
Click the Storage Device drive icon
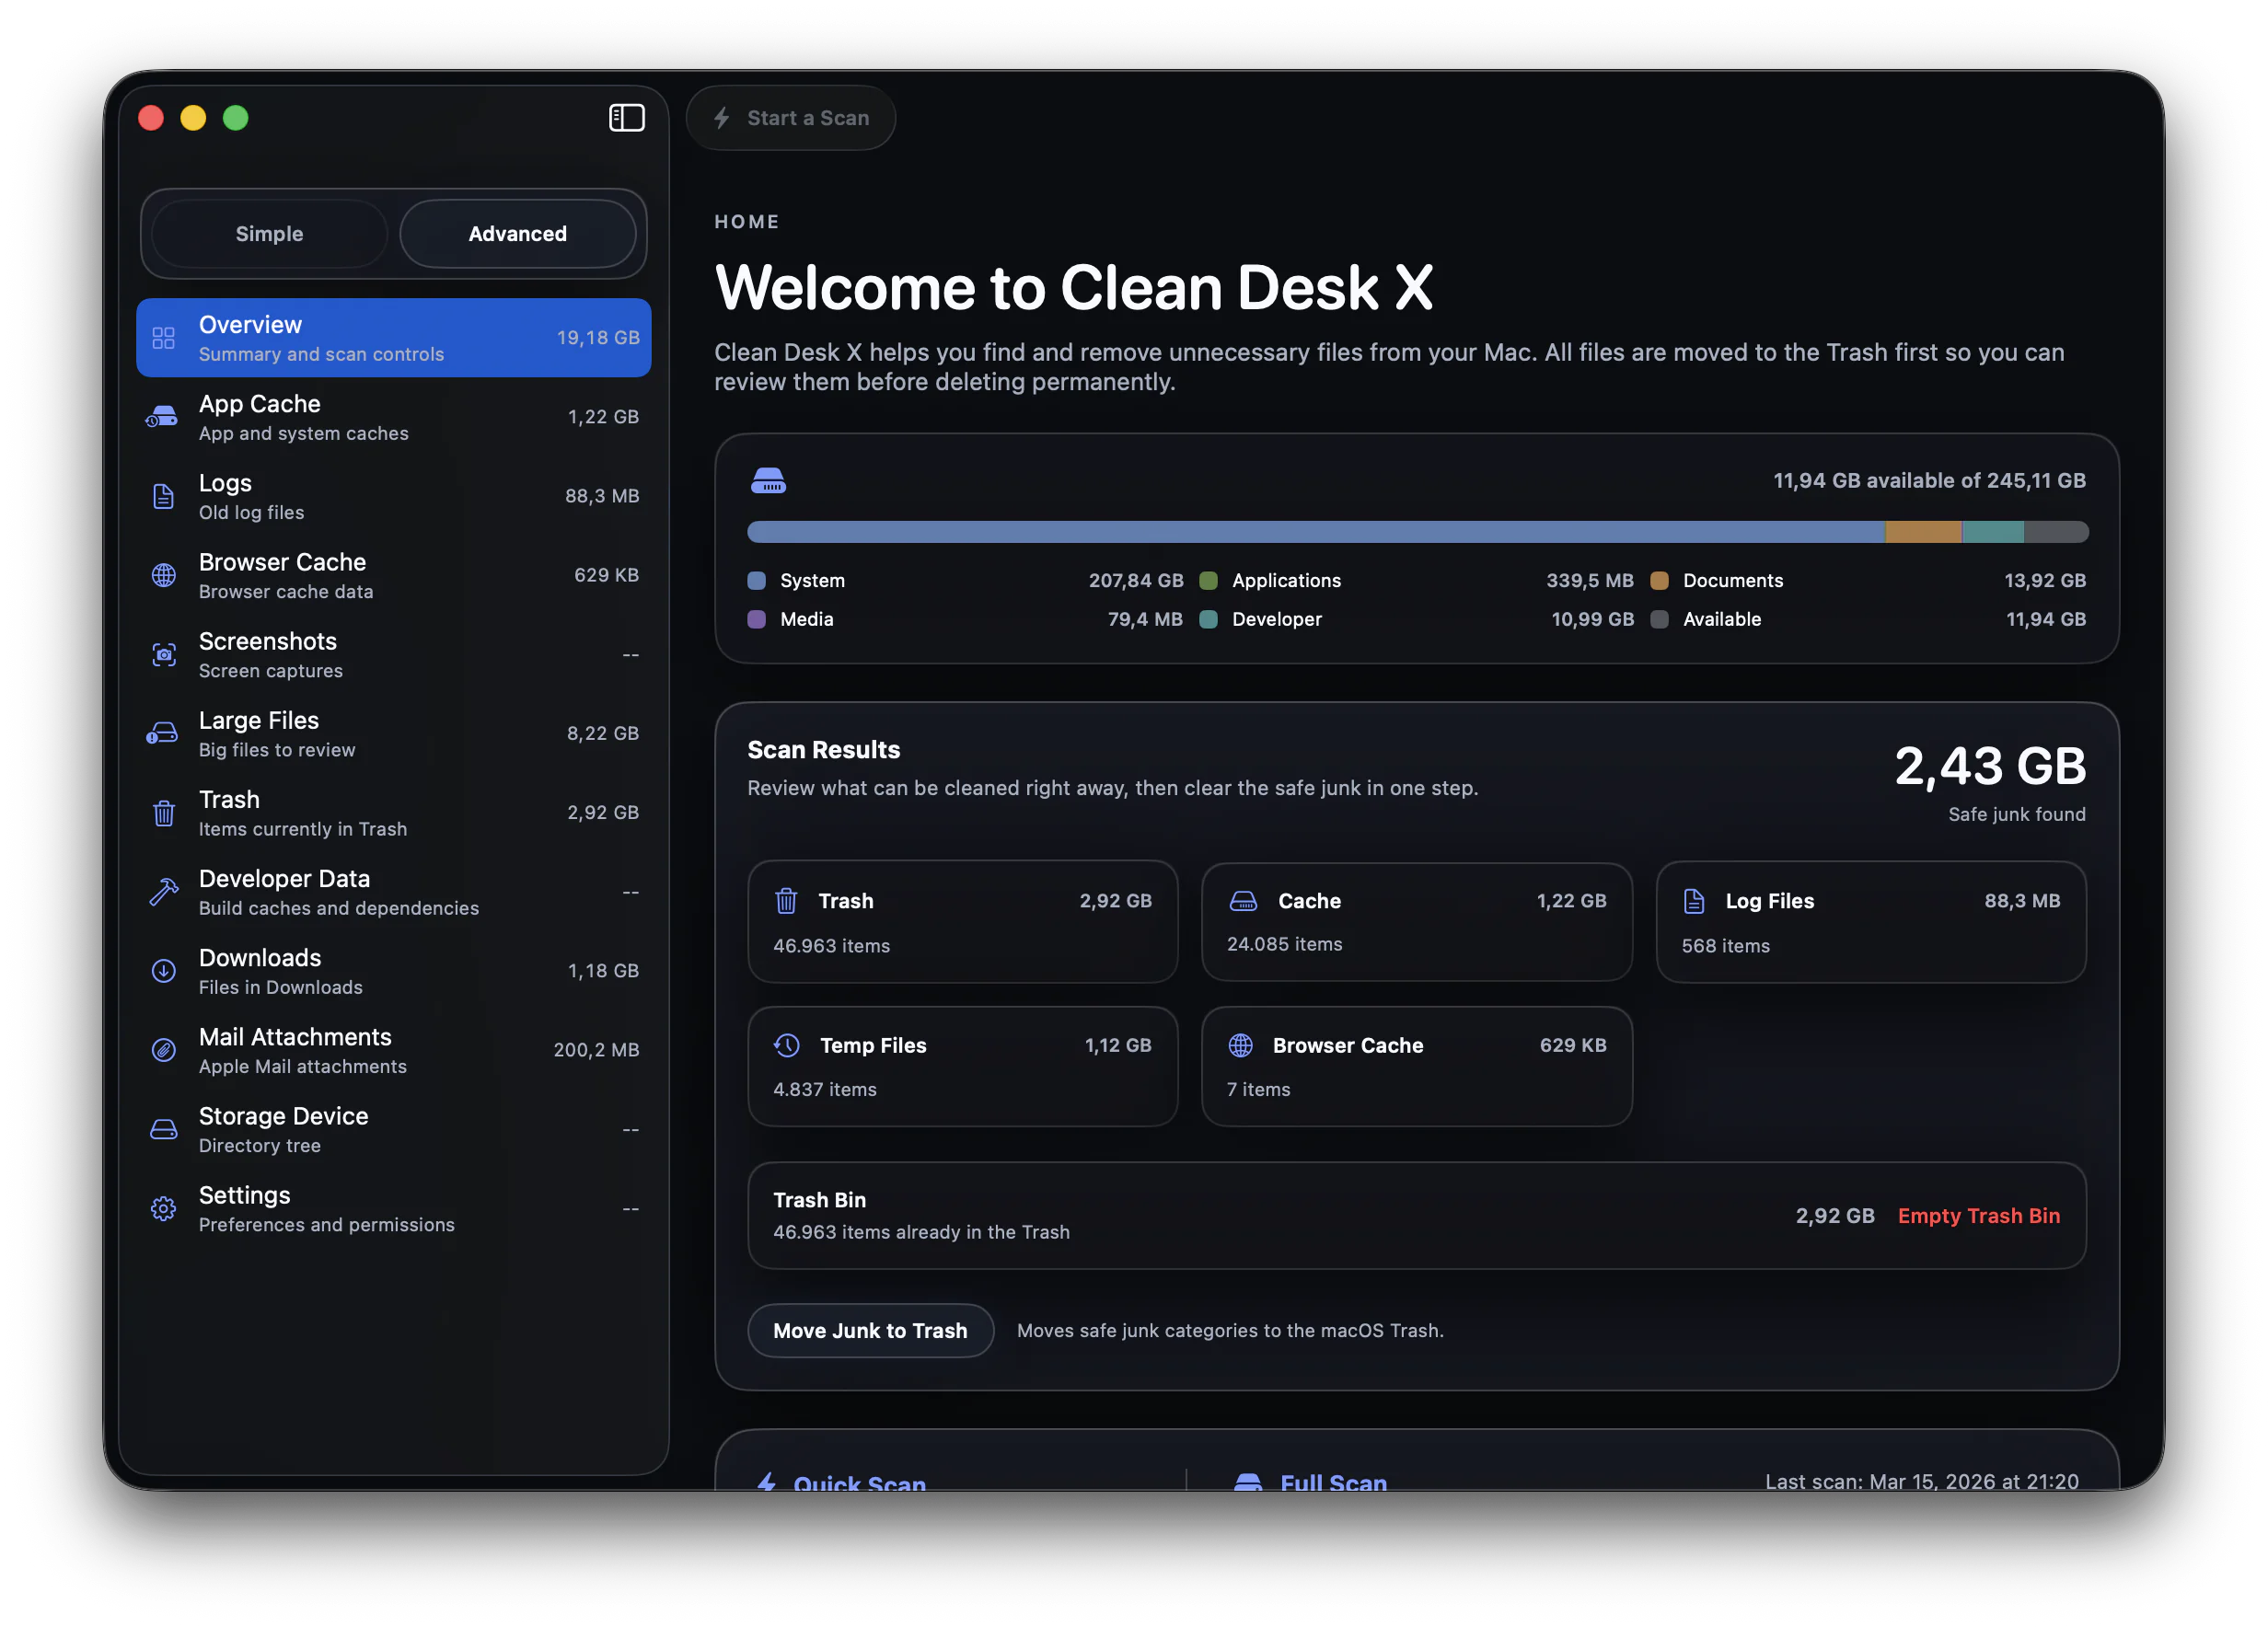click(164, 1129)
